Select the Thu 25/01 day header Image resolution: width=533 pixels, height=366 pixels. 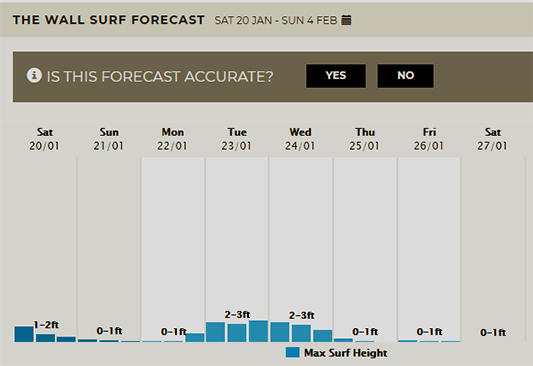point(365,139)
